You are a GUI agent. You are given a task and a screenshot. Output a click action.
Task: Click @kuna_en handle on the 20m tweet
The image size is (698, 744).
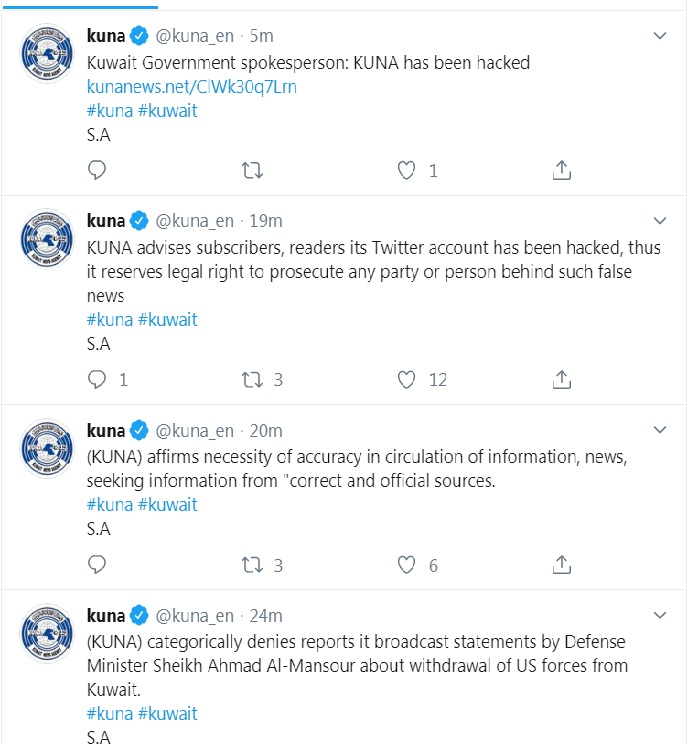pos(195,430)
